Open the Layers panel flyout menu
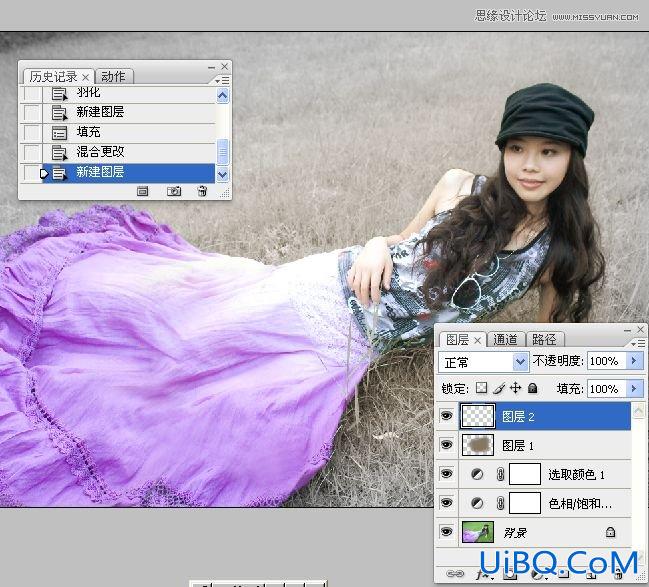Viewport: 649px width, 587px height. 638,343
